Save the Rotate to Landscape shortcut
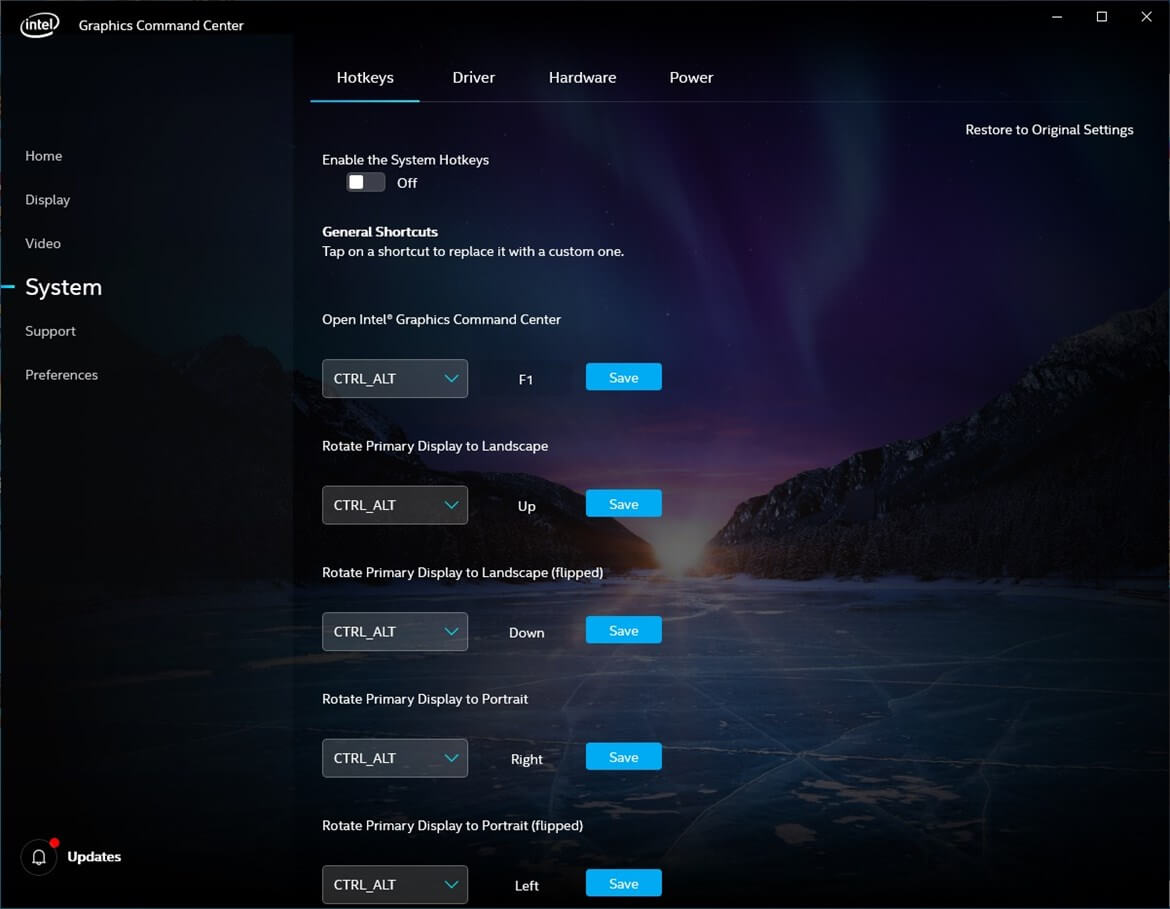1170x909 pixels. (x=623, y=504)
